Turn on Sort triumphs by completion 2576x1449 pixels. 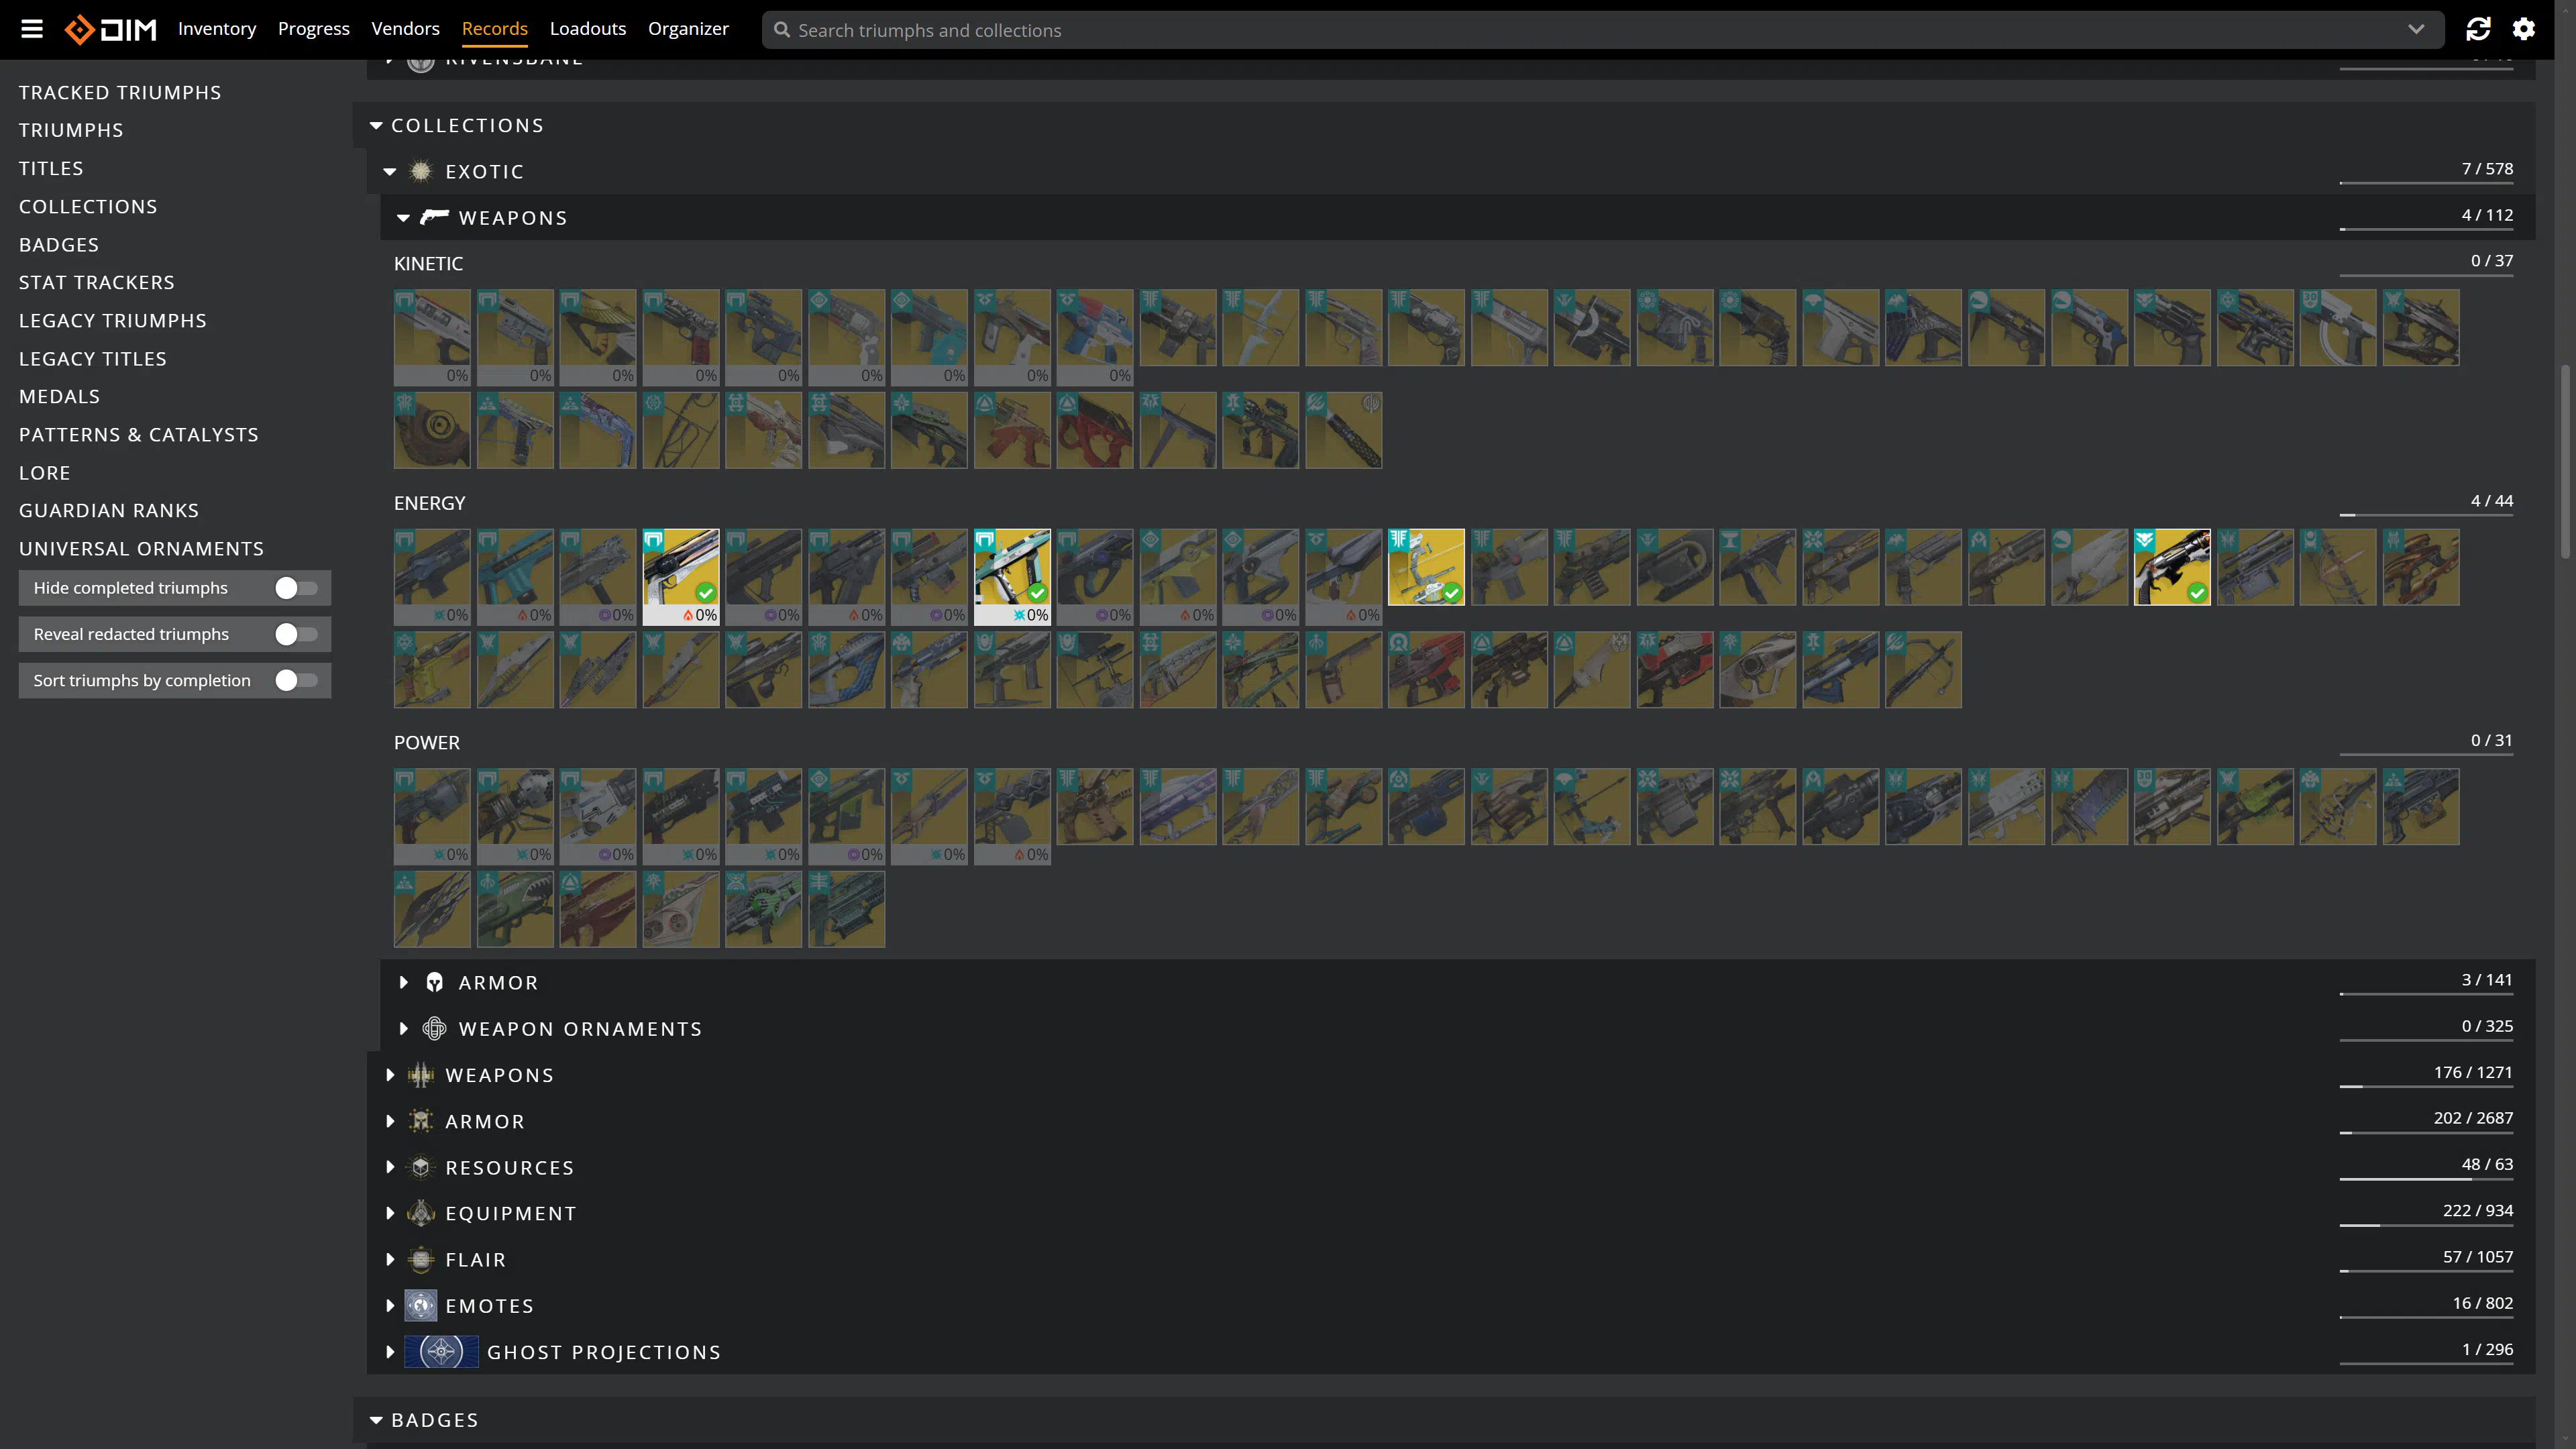click(x=296, y=680)
